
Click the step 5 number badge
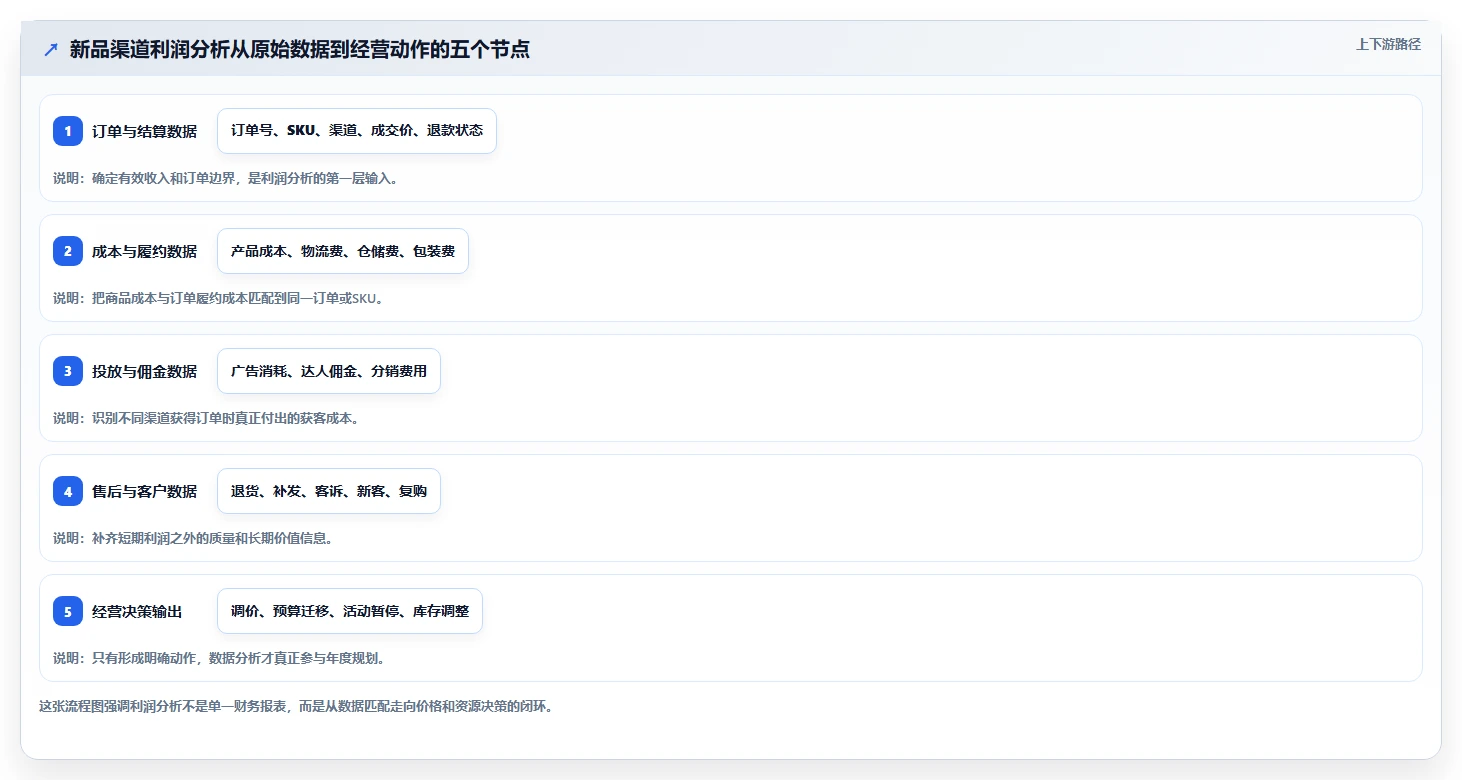click(68, 611)
